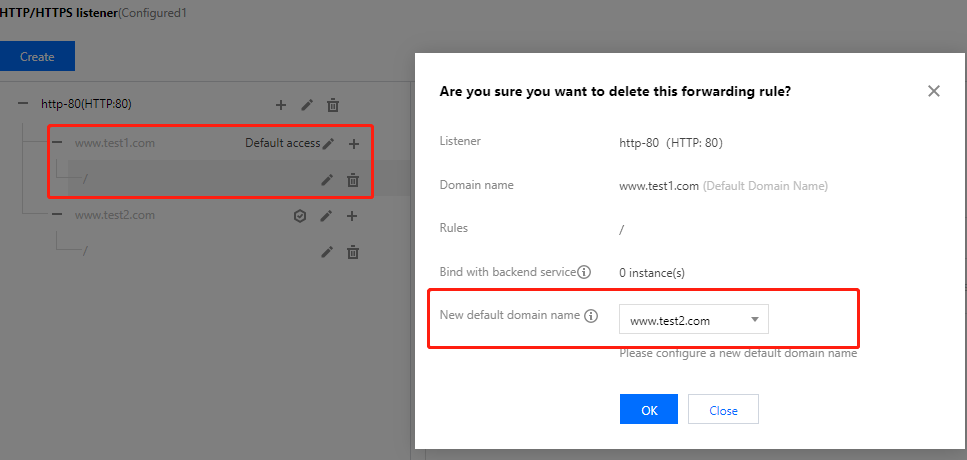Confirm deletion with the OK button

649,410
